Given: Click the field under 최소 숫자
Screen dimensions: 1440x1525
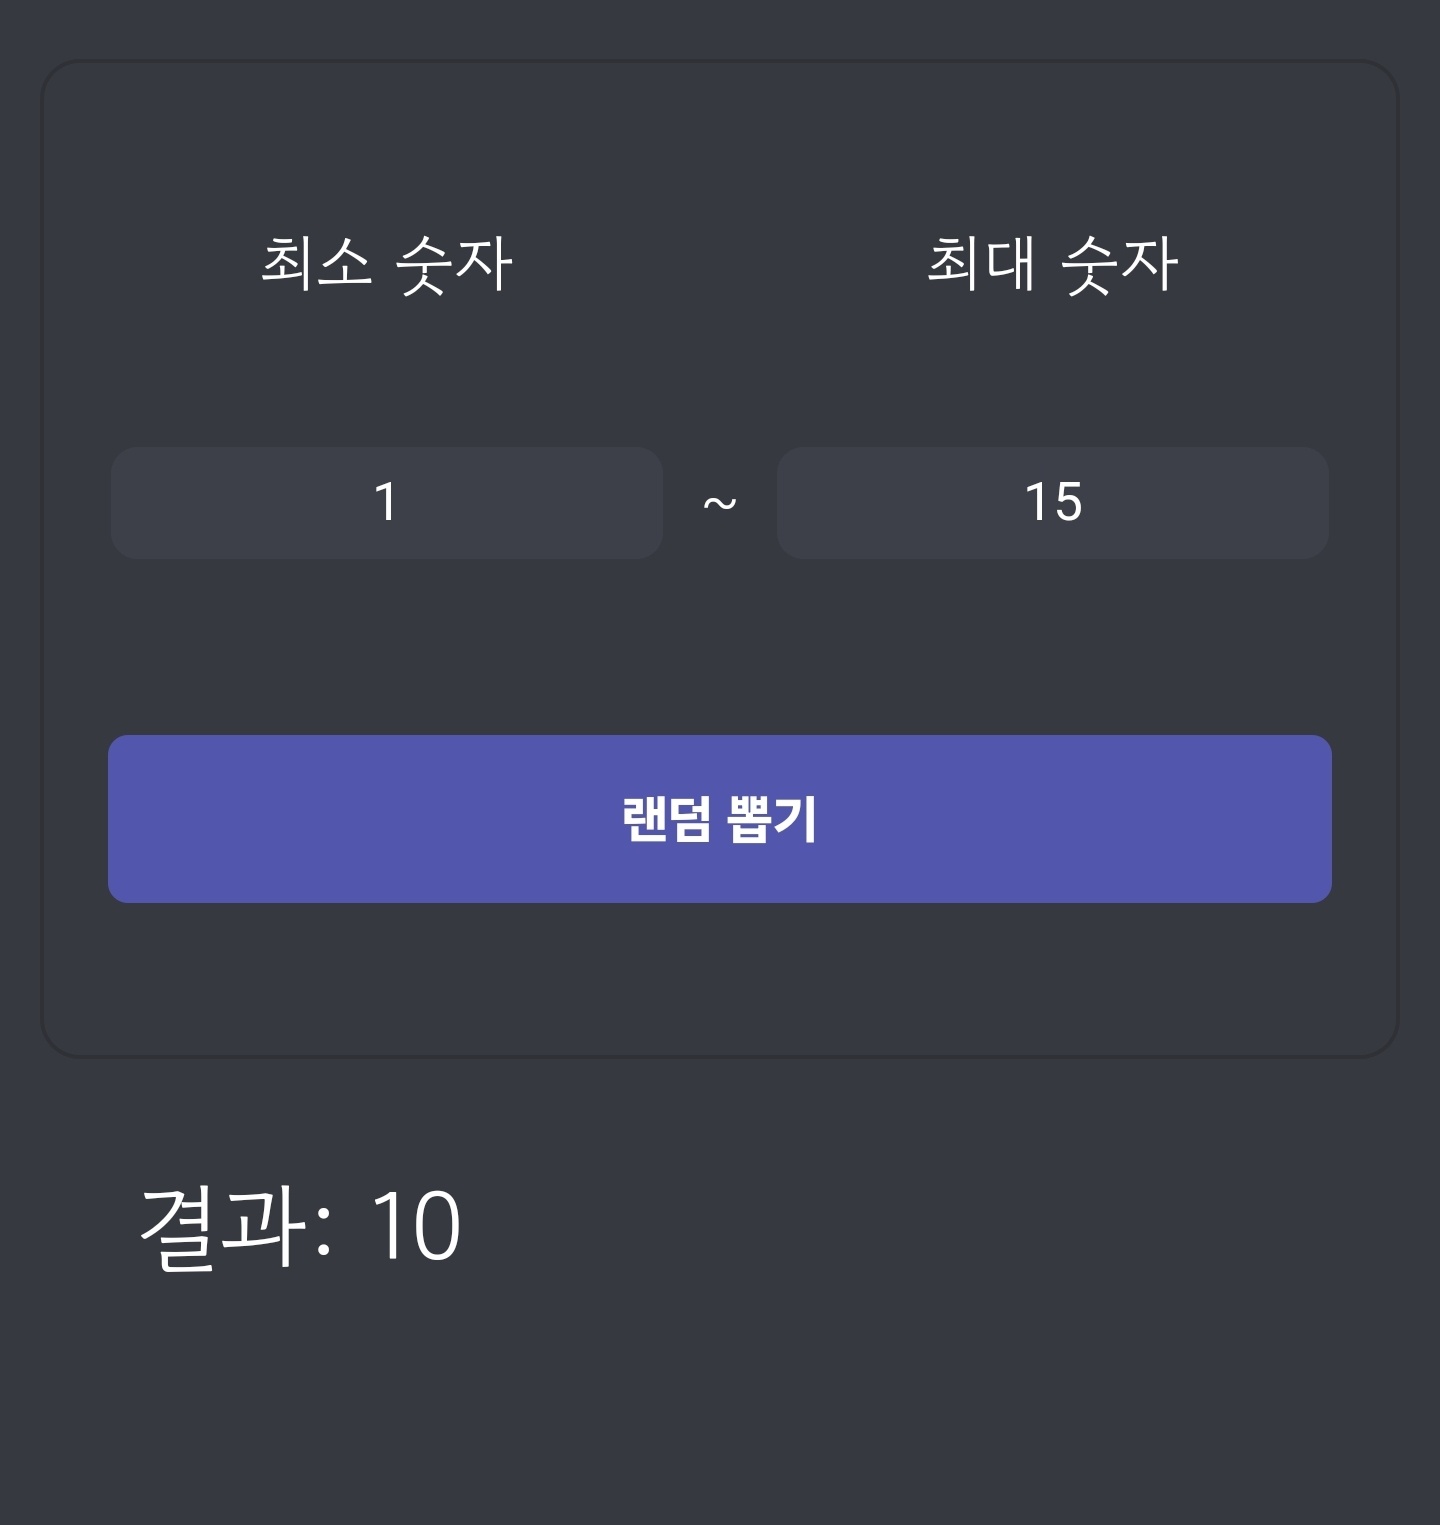Looking at the screenshot, I should point(386,502).
